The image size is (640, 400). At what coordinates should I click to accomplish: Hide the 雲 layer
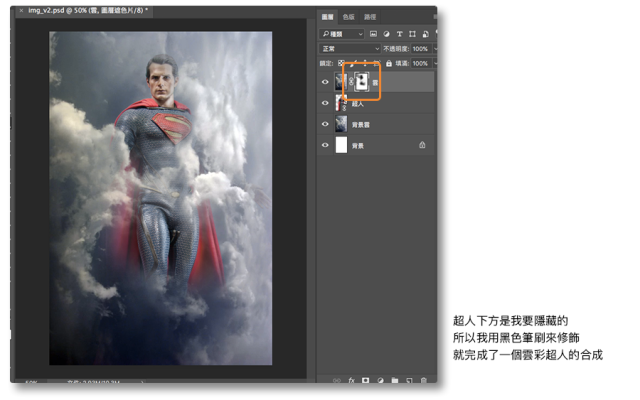(x=325, y=82)
